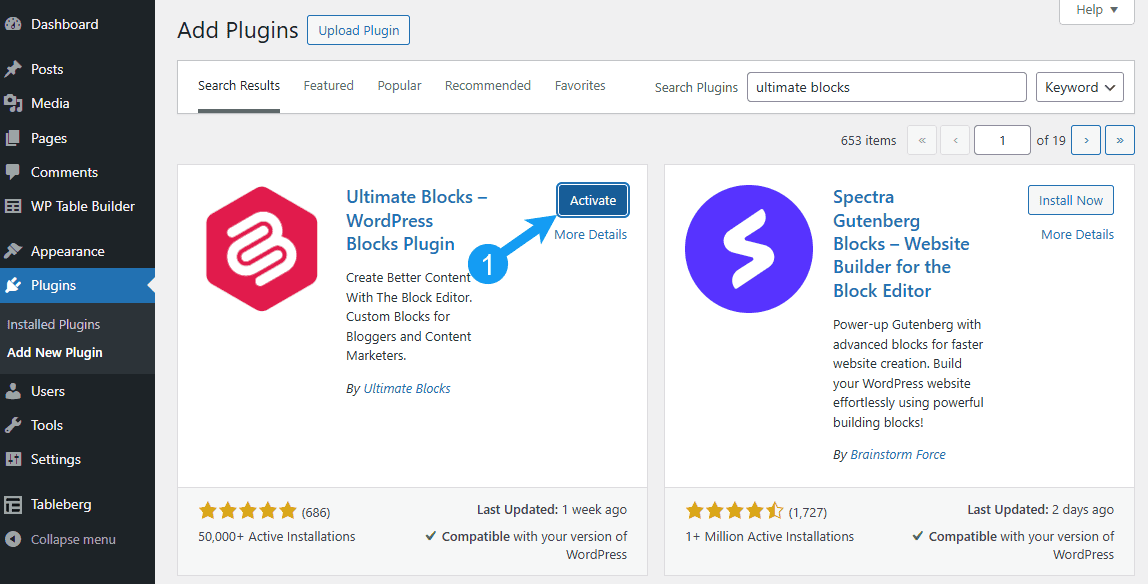The width and height of the screenshot is (1148, 584).
Task: Click 'Last Updated: 2 days ago' text
Action: 1040,510
